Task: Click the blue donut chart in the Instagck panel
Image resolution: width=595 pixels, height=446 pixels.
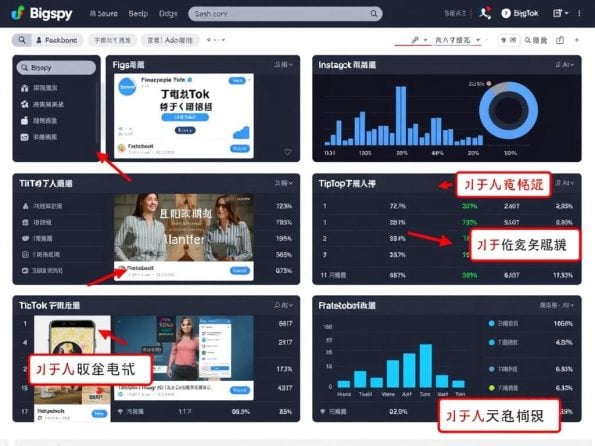Action: pyautogui.click(x=508, y=111)
